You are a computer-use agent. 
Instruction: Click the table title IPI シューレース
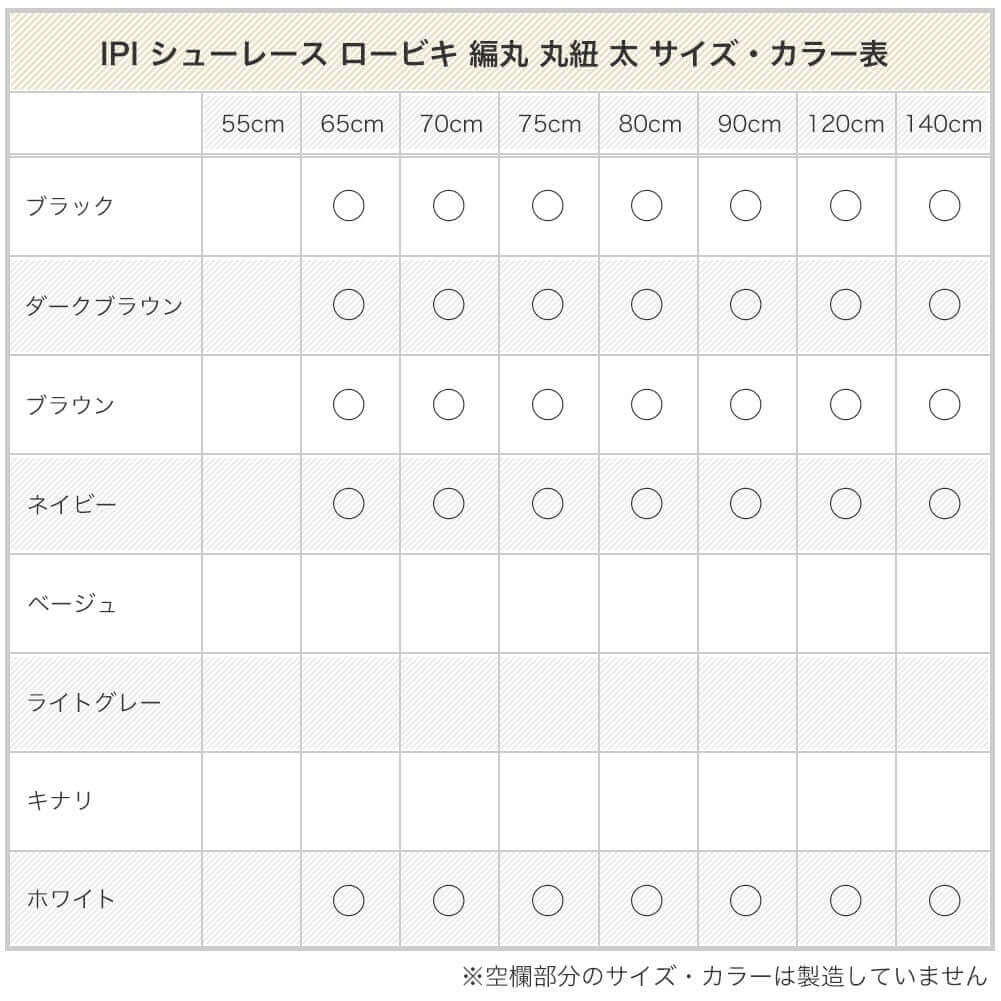point(494,53)
